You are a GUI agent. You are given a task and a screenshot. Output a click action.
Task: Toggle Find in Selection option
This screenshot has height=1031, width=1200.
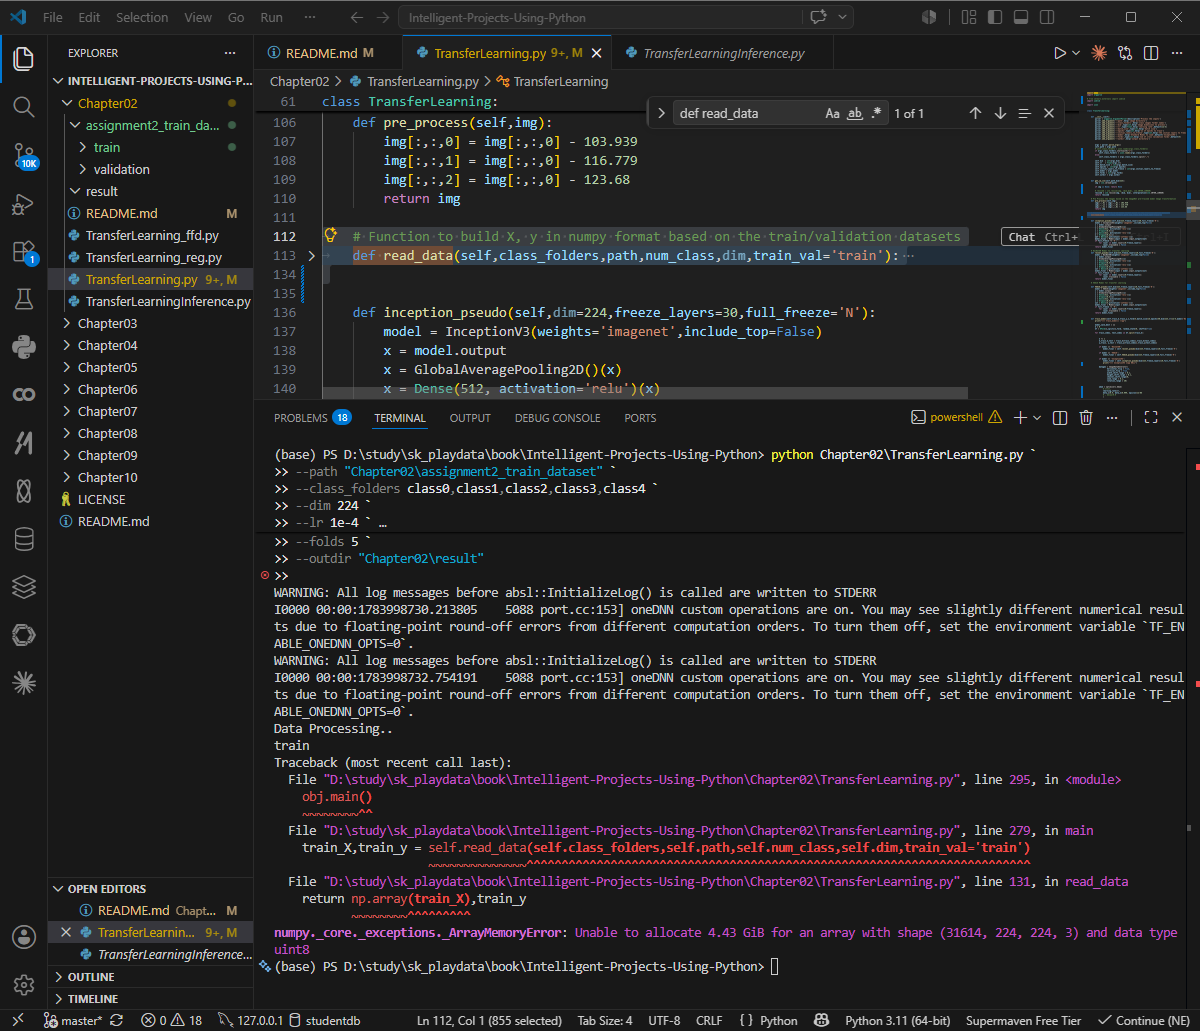1025,113
